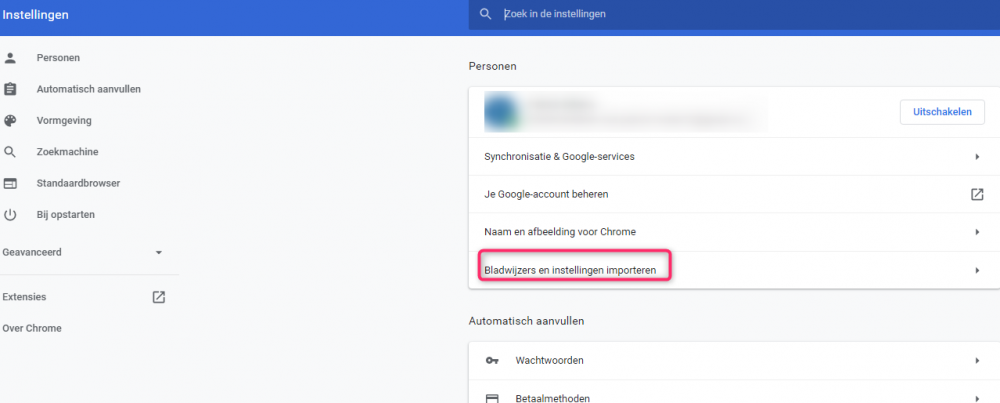
Task: Click the Personen person icon in sidebar
Action: [x=11, y=58]
